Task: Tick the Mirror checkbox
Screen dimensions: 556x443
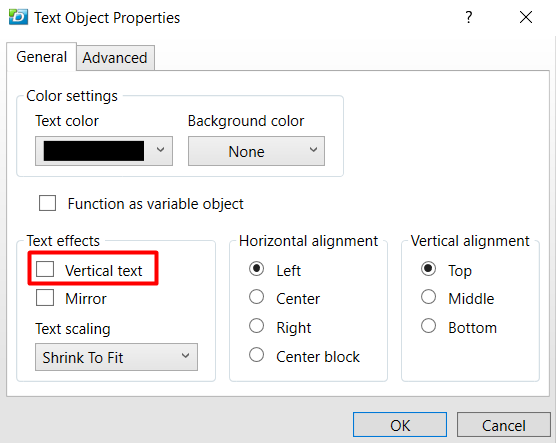Action: tap(45, 298)
